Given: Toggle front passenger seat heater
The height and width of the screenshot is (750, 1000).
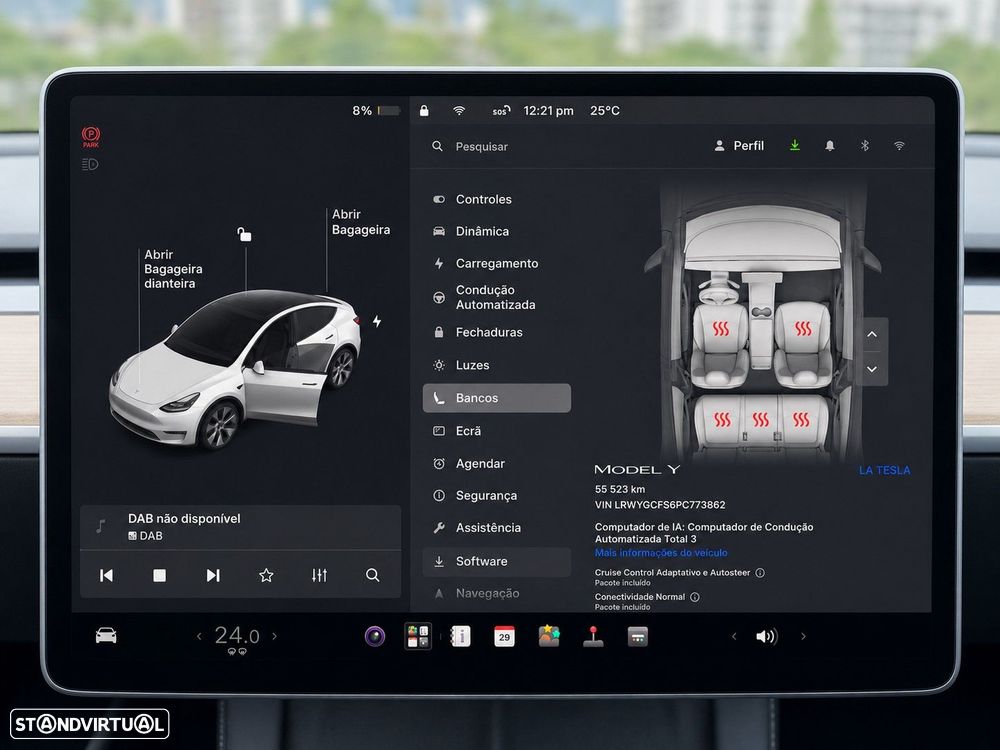Looking at the screenshot, I should coord(803,328).
